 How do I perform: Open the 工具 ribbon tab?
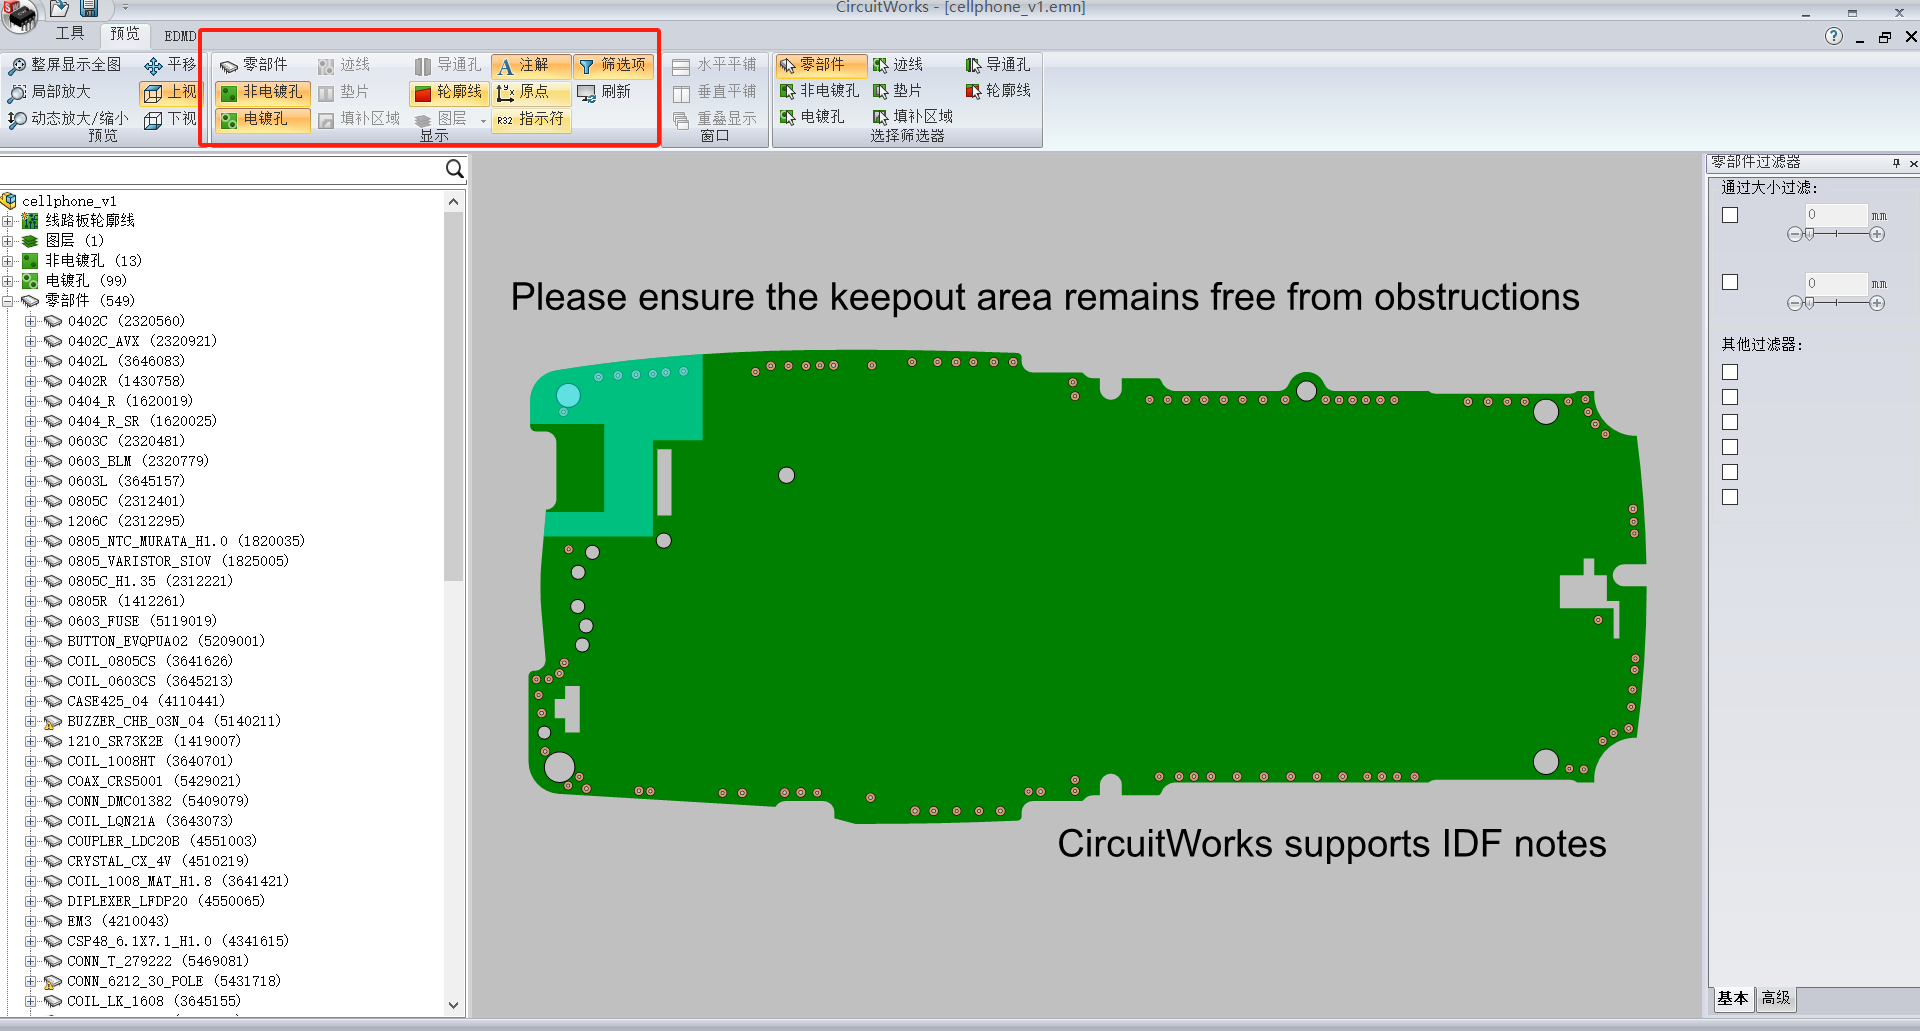70,34
